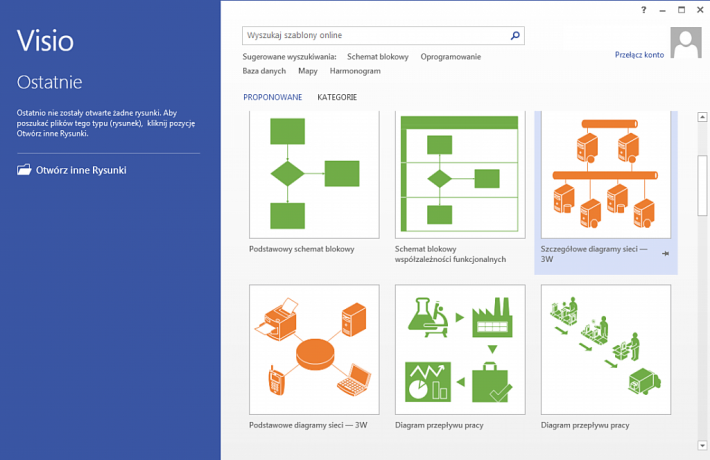Click Baza danych suggested search
The image size is (710, 460).
264,71
